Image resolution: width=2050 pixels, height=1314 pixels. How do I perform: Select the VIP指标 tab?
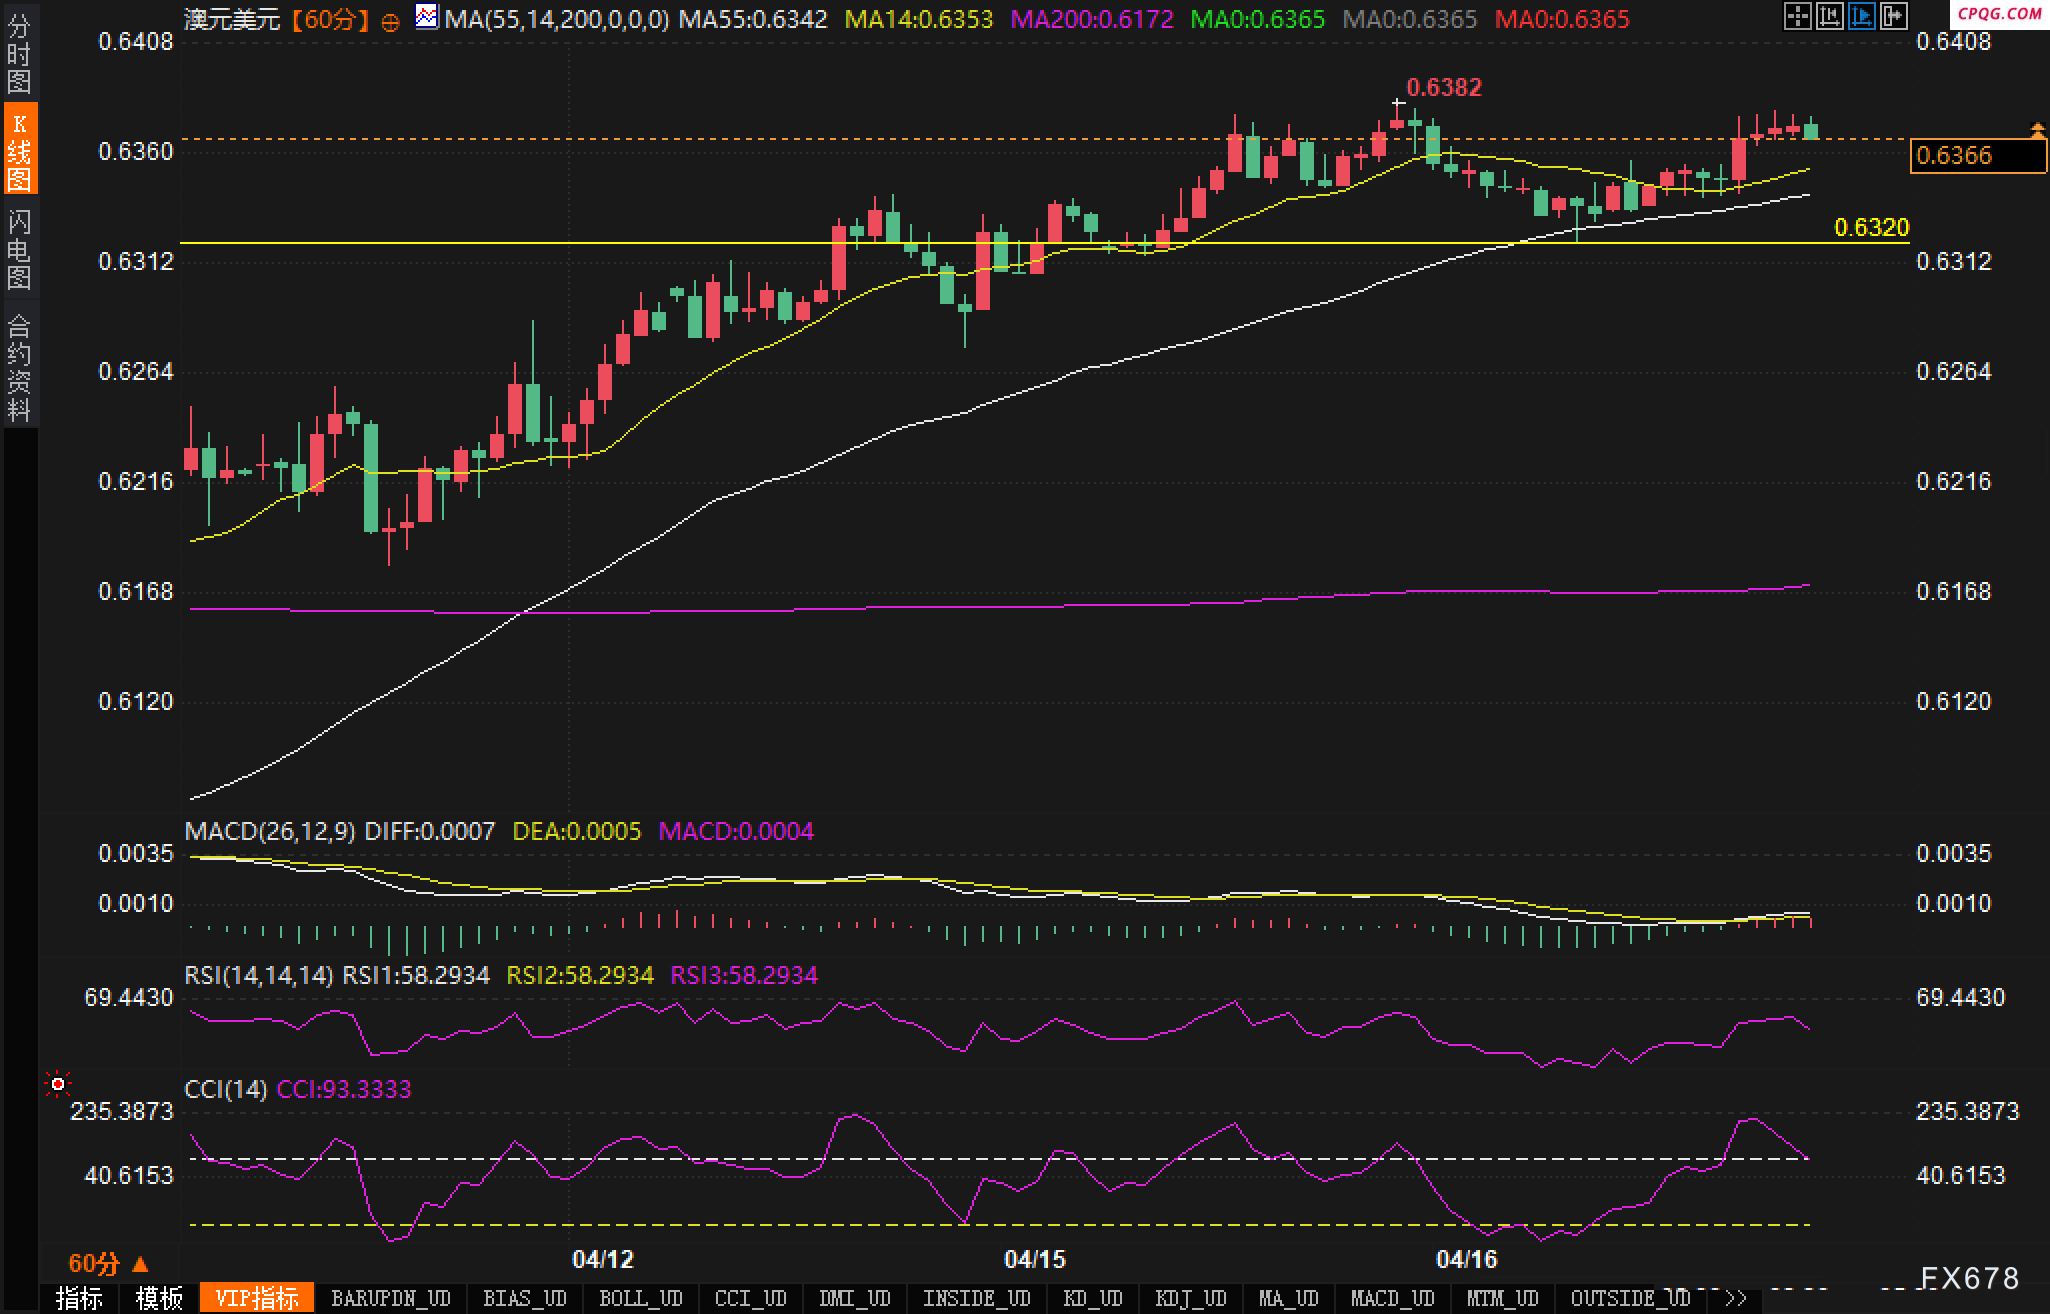click(x=257, y=1298)
